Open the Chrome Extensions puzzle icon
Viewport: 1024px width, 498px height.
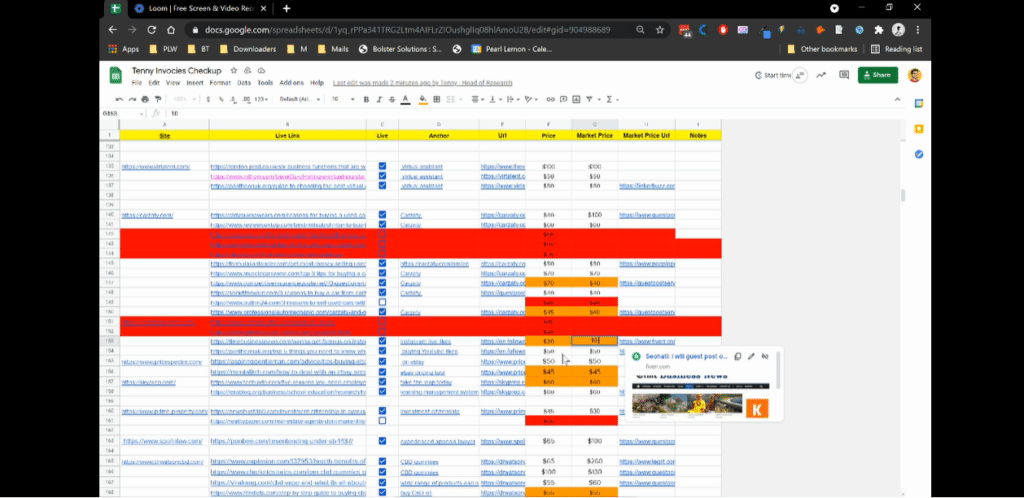point(878,30)
